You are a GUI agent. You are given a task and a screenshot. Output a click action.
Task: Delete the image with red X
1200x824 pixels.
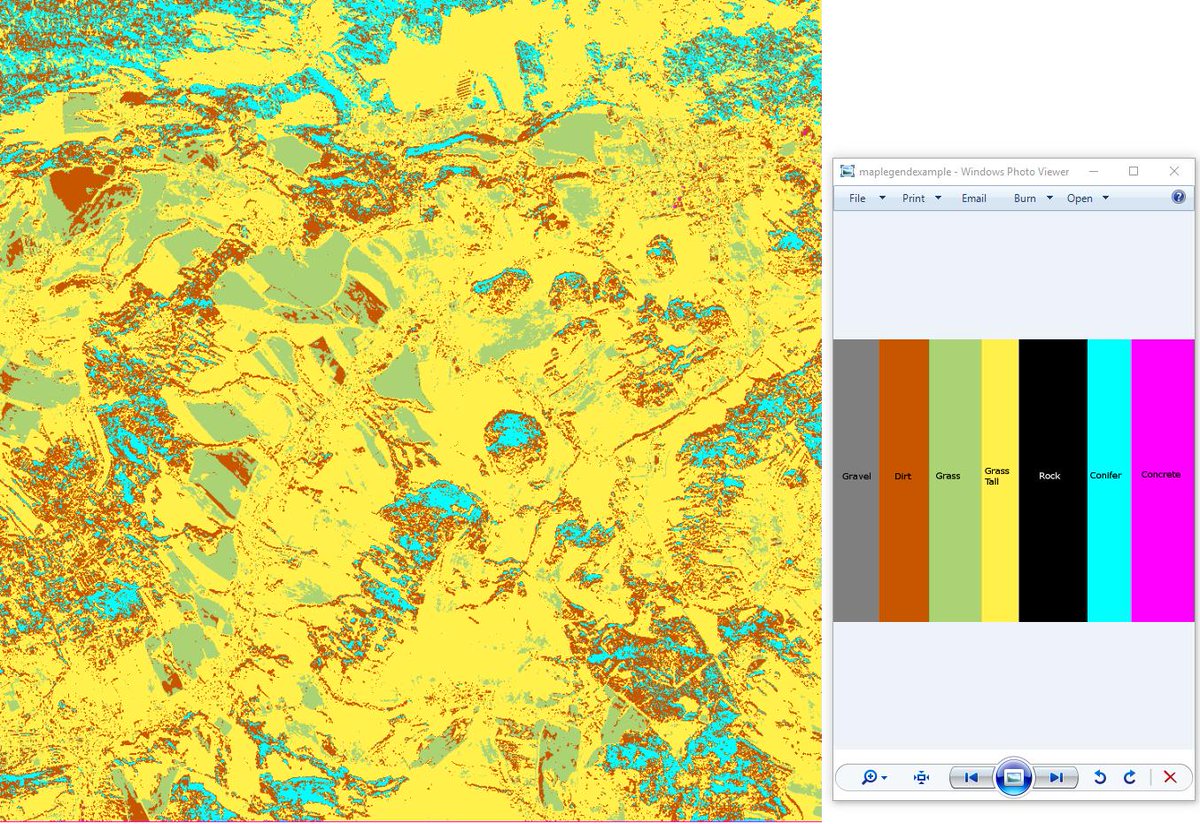tap(1170, 777)
